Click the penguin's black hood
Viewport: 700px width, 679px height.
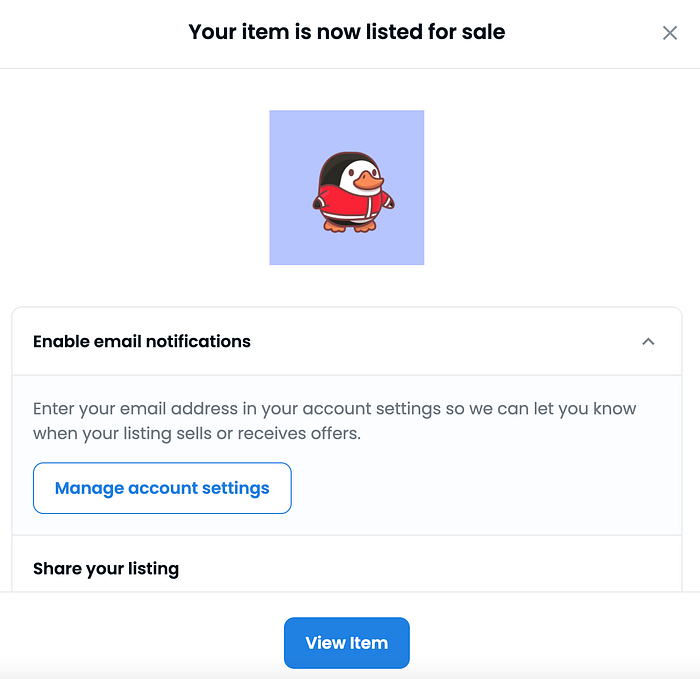point(334,163)
